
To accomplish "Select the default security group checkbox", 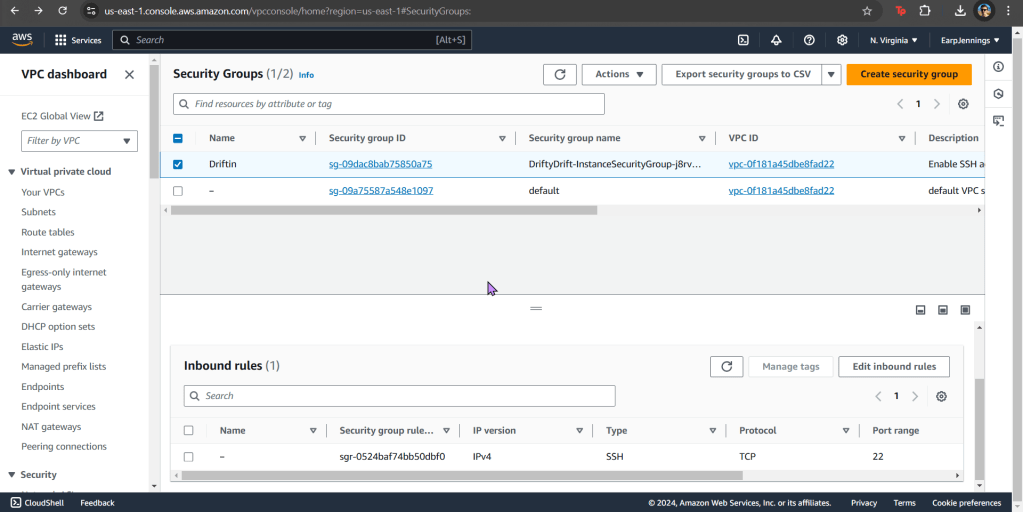I will click(178, 190).
